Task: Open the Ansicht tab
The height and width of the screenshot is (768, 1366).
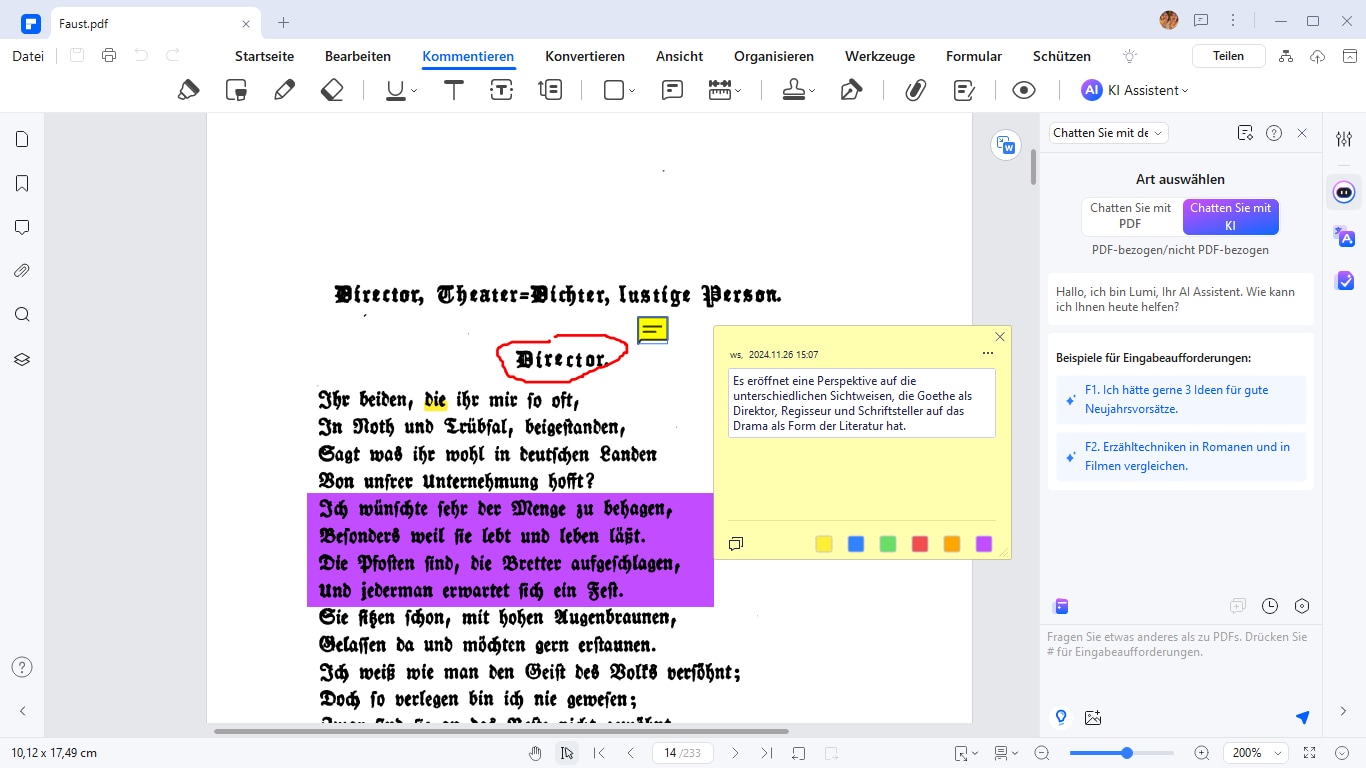Action: click(679, 57)
